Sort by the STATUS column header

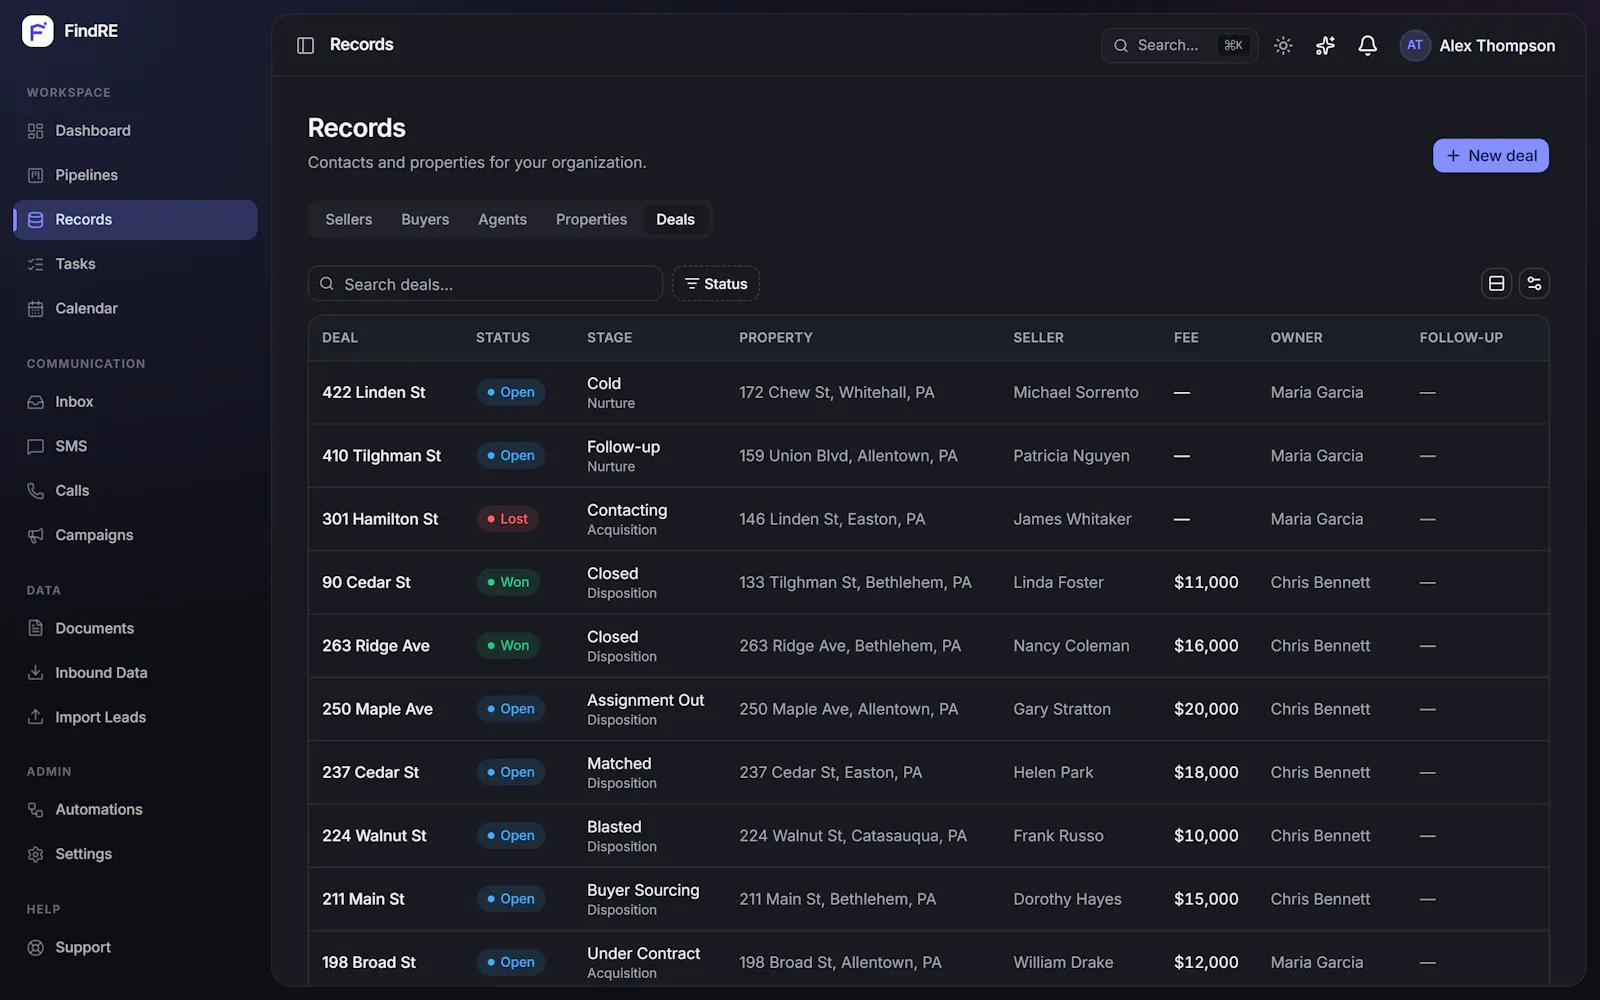[503, 338]
